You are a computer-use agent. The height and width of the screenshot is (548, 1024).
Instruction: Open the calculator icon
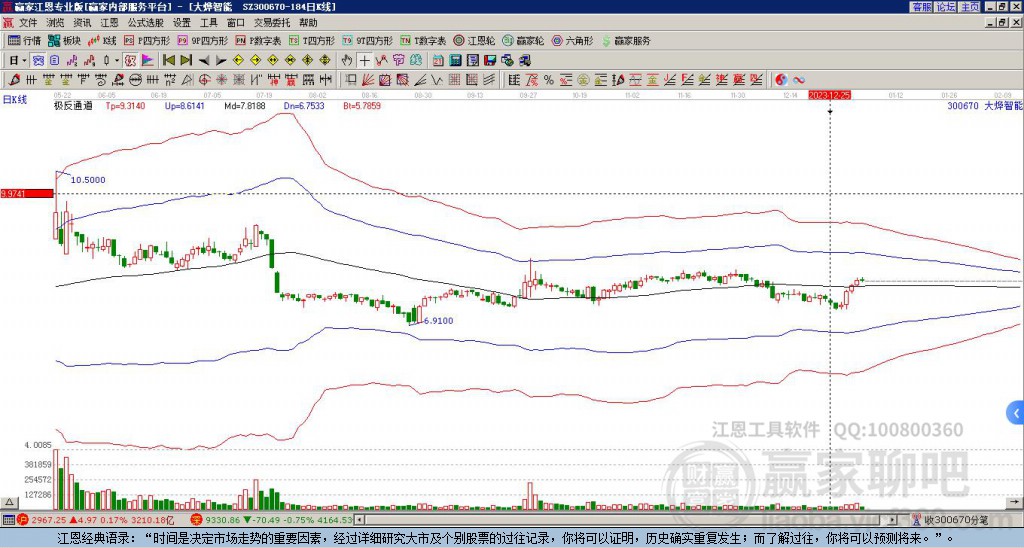[x=455, y=60]
